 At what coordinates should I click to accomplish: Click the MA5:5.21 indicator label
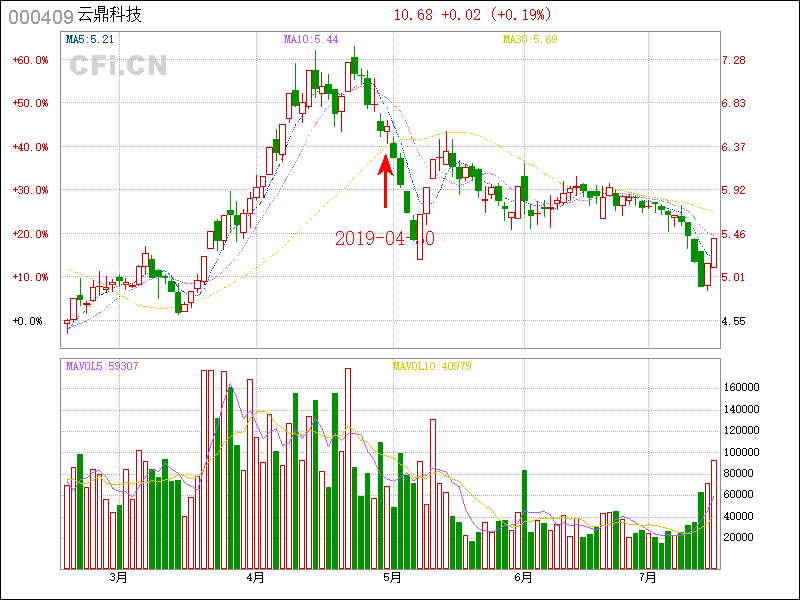coord(88,39)
